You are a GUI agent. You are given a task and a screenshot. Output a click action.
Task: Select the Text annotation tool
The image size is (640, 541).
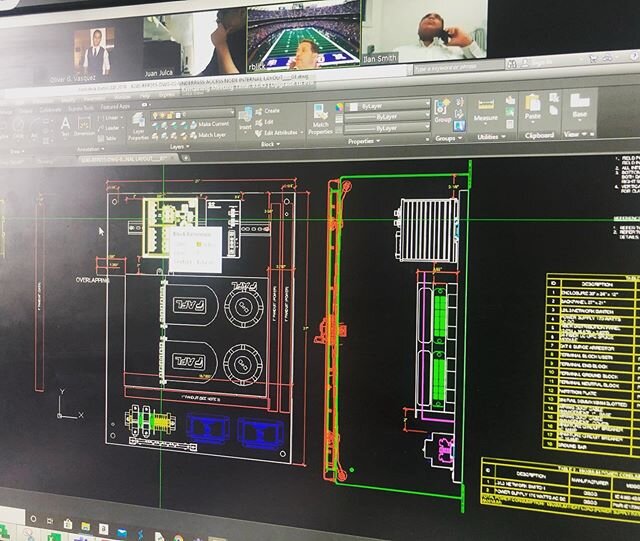click(65, 126)
